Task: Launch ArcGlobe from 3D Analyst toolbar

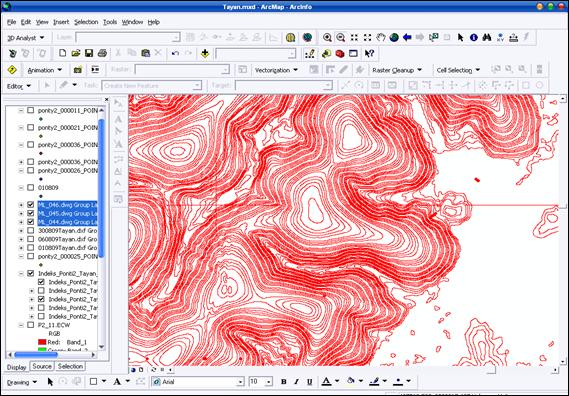Action: pos(307,37)
